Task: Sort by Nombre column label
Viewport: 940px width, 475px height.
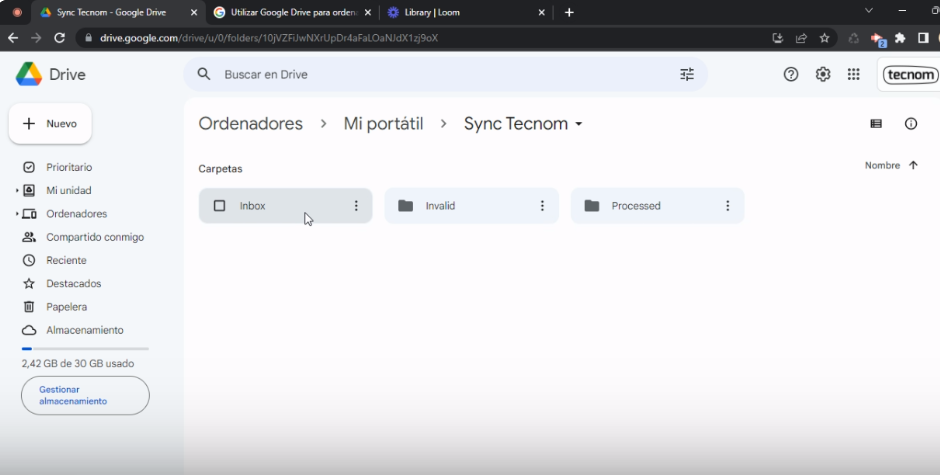Action: click(882, 165)
